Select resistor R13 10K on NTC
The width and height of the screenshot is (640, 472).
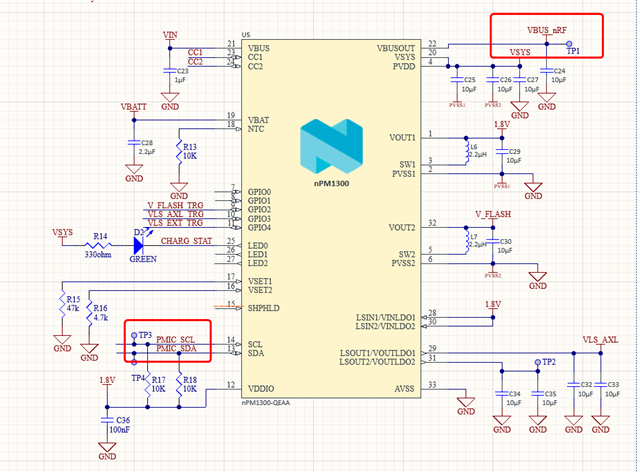coord(179,151)
